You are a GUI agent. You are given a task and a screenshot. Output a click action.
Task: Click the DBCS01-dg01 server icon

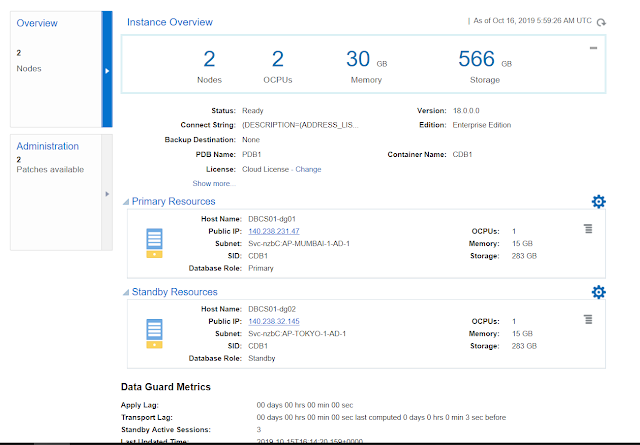pyautogui.click(x=154, y=243)
